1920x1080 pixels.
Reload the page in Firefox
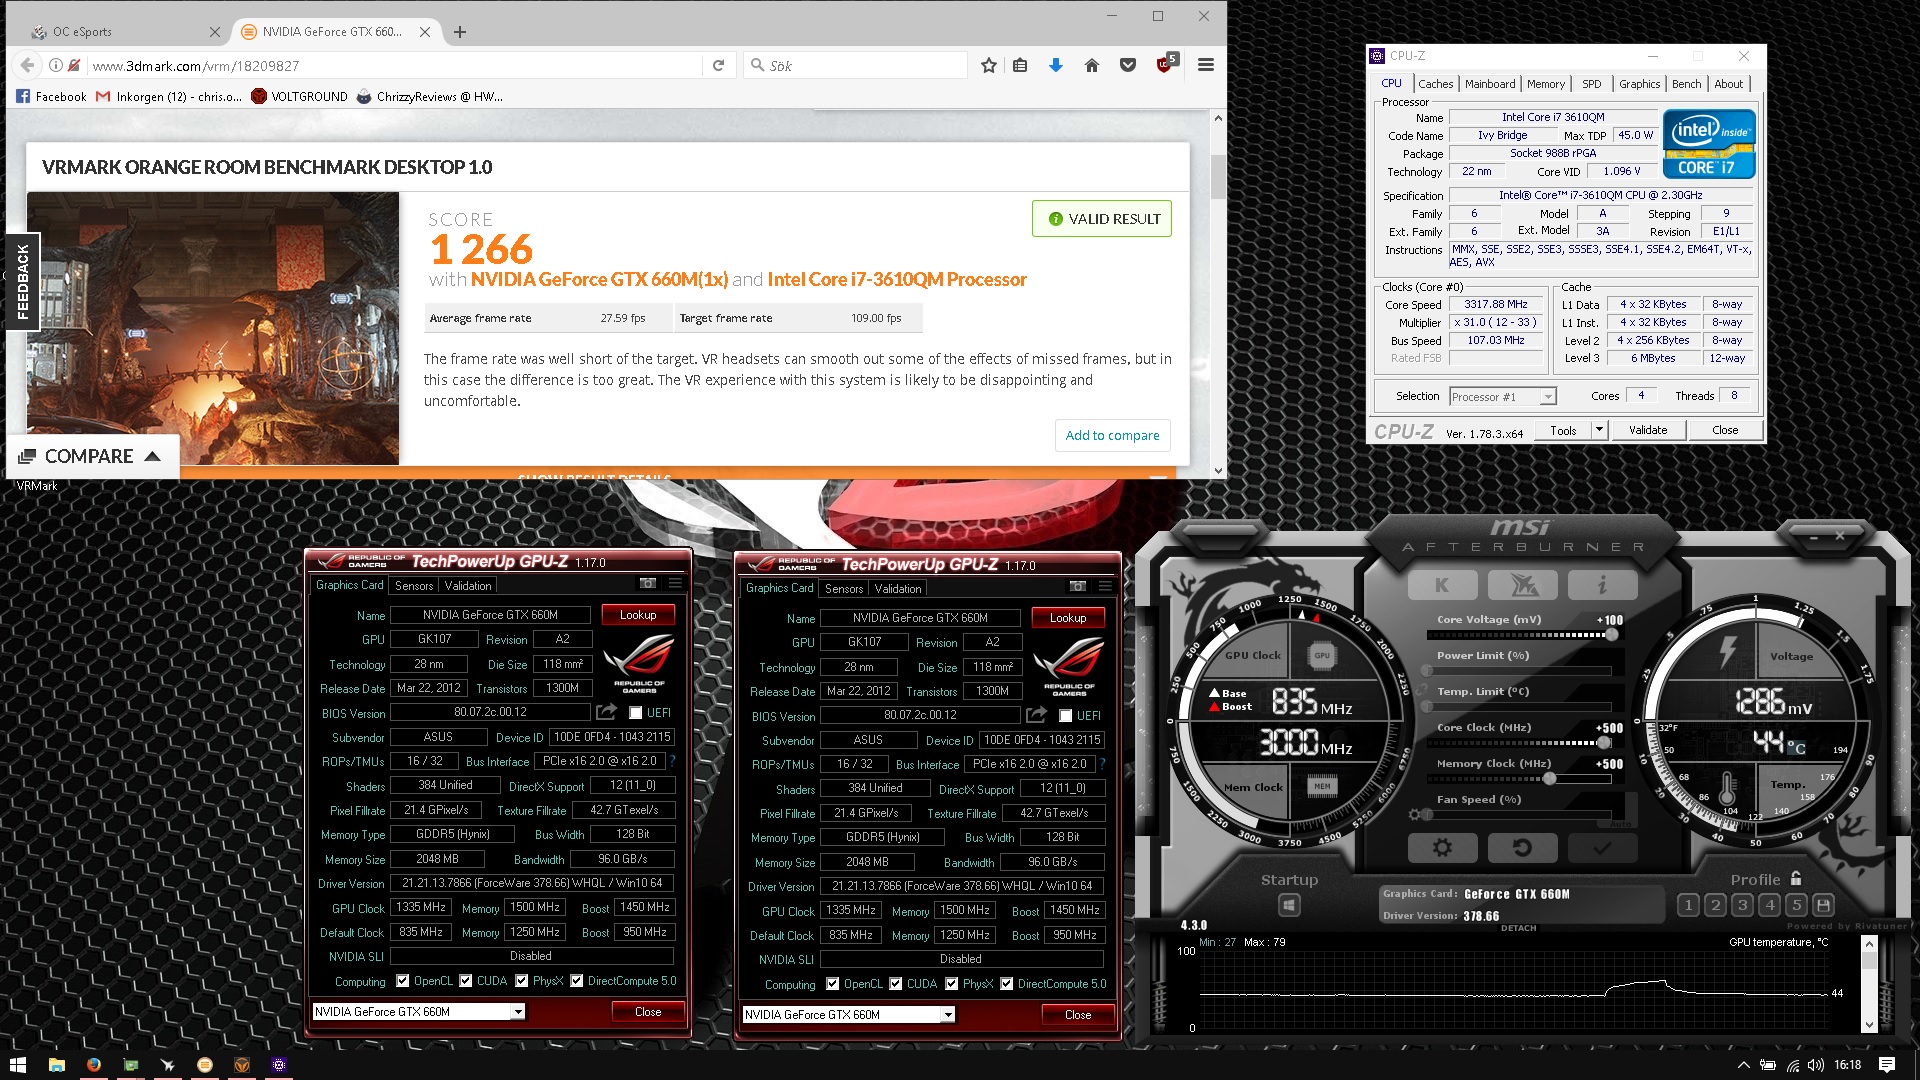pyautogui.click(x=718, y=66)
